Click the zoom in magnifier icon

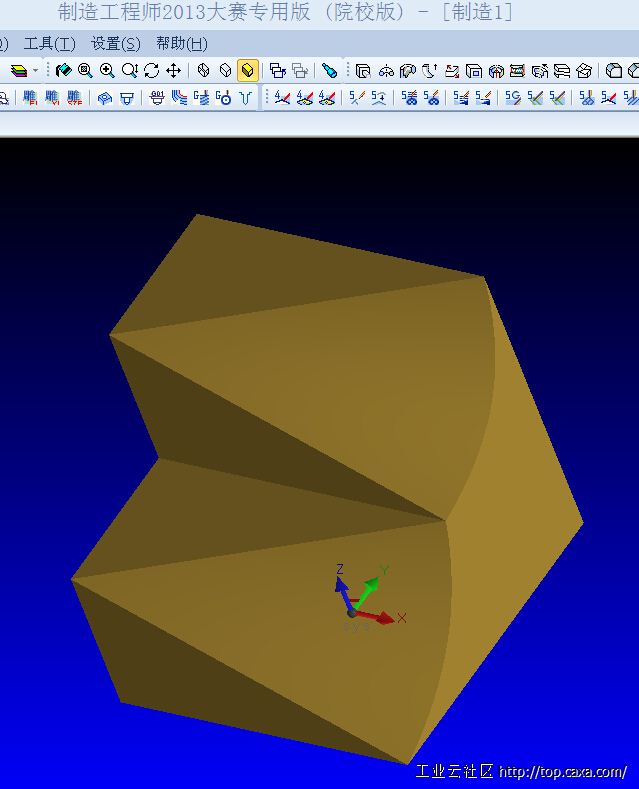(107, 71)
